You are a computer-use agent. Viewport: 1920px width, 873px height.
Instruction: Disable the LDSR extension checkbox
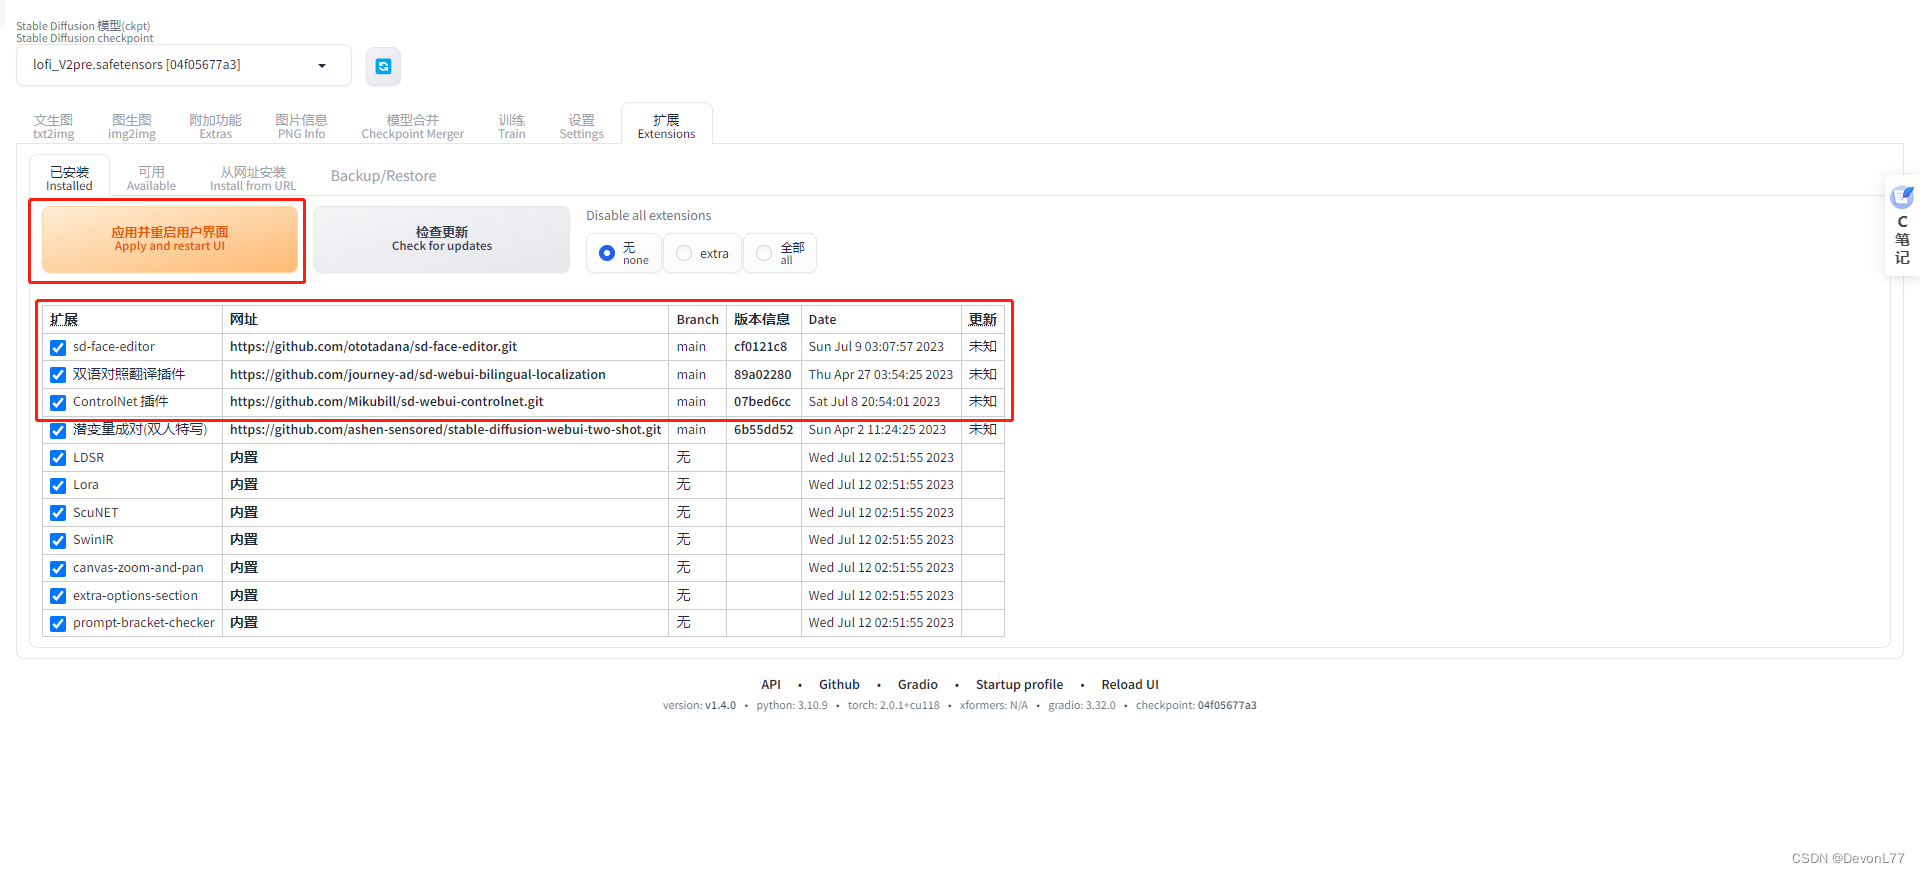point(58,458)
